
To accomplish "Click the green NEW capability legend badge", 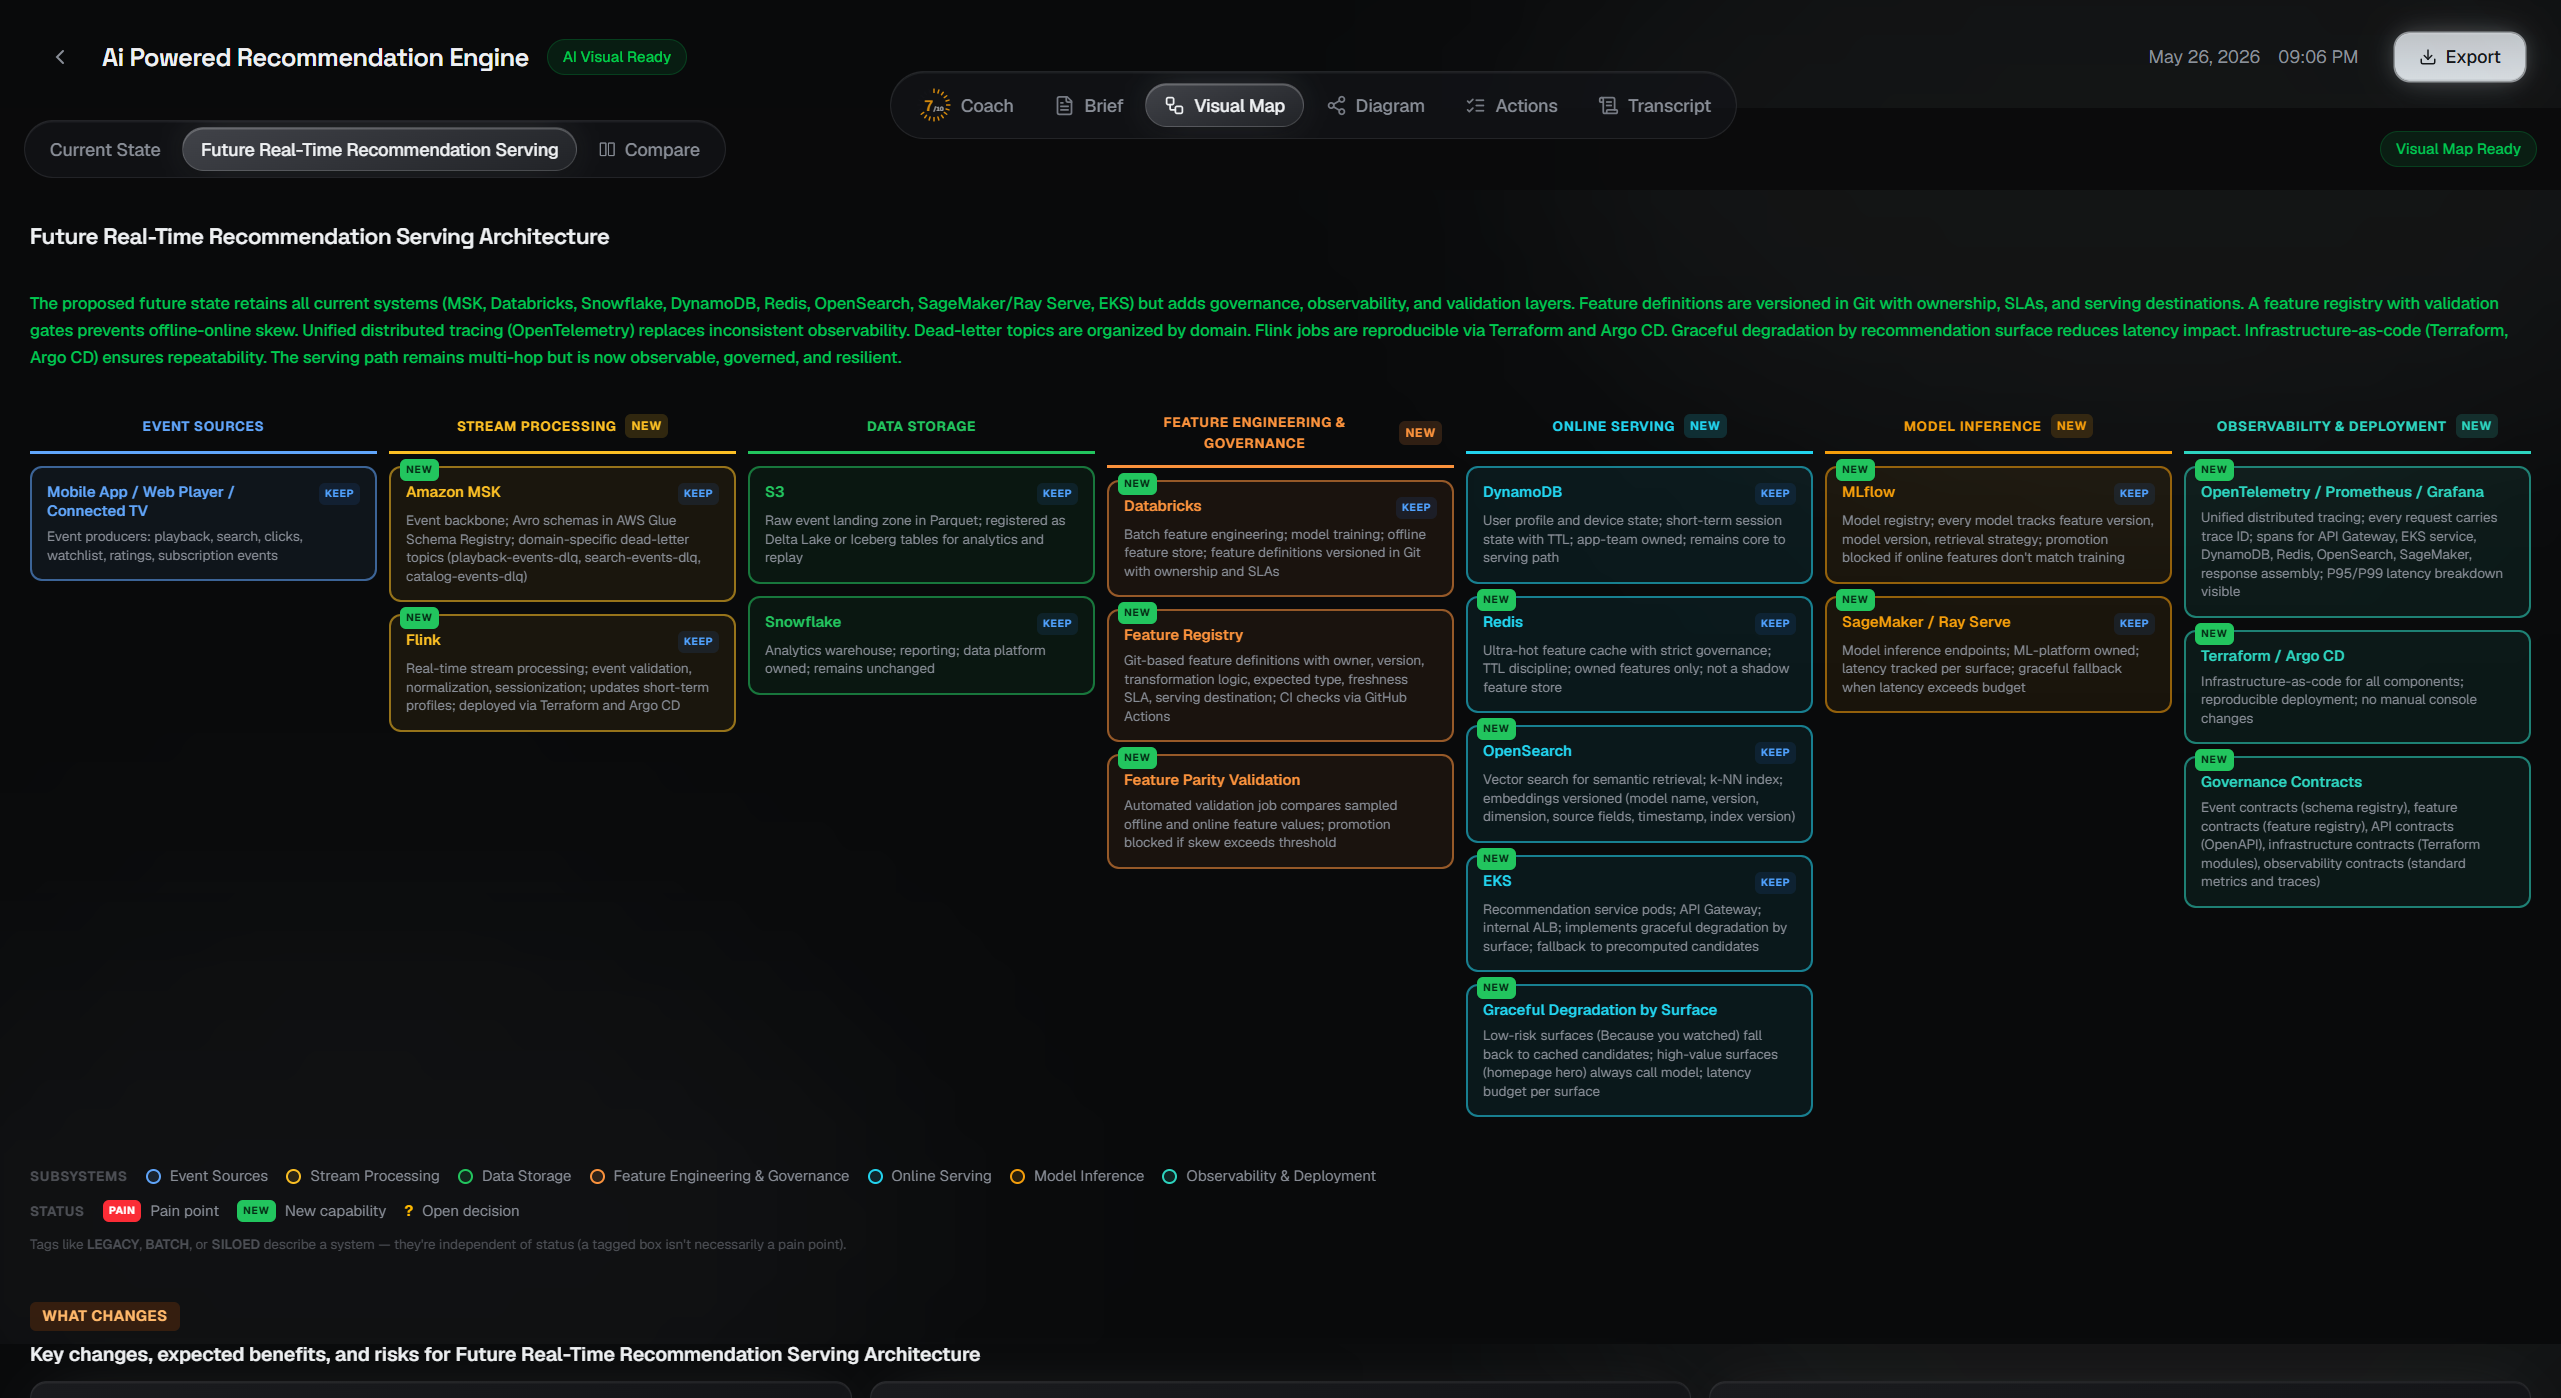I will tap(256, 1211).
